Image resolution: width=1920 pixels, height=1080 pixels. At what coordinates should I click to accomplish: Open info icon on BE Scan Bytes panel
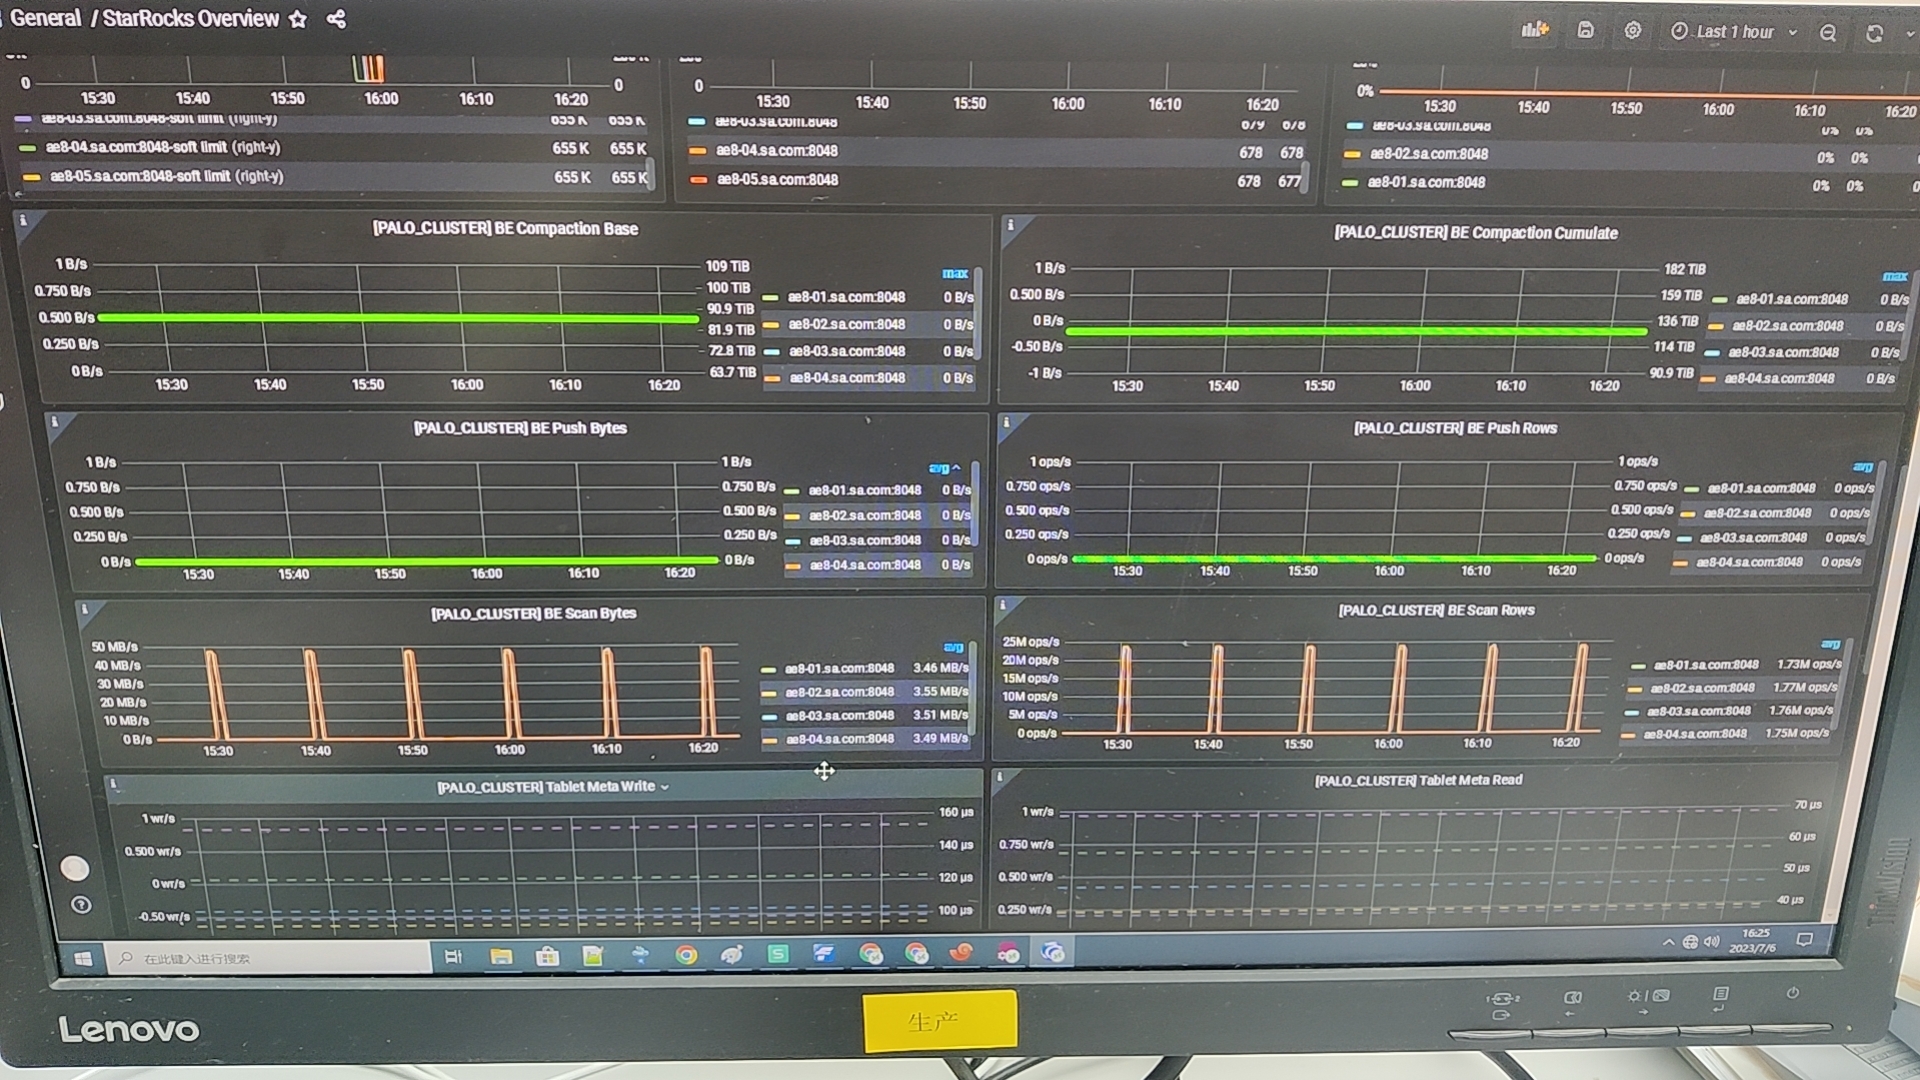85,608
